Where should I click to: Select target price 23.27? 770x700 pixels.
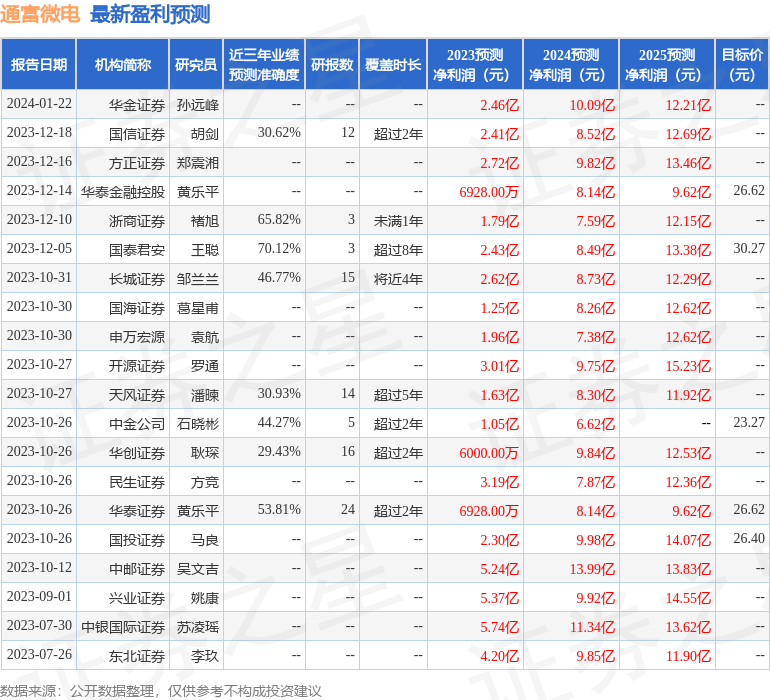749,423
